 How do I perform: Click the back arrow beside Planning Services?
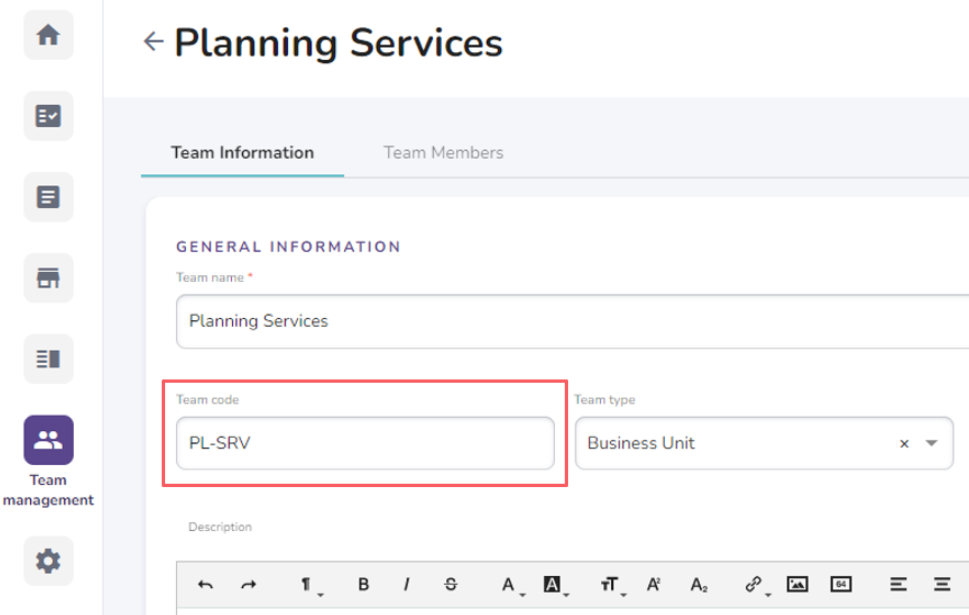coord(153,41)
